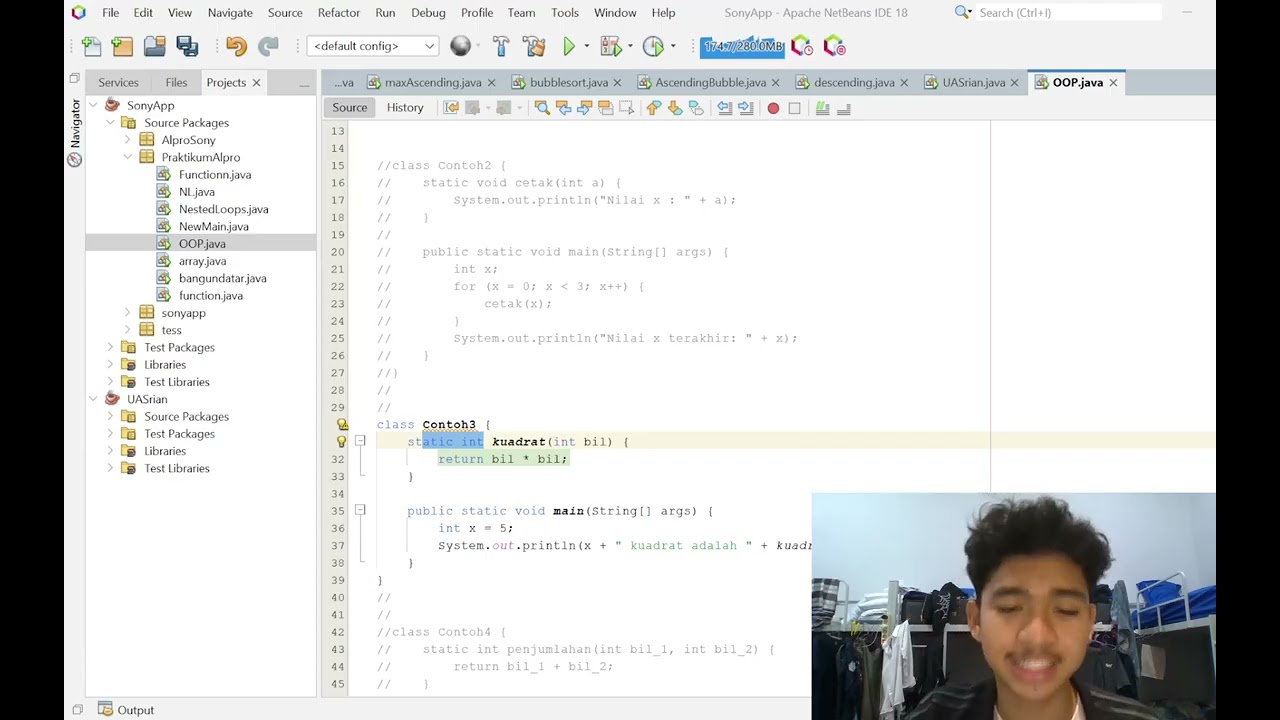Expand the AlproSony package node
The width and height of the screenshot is (1280, 720).
[x=128, y=140]
